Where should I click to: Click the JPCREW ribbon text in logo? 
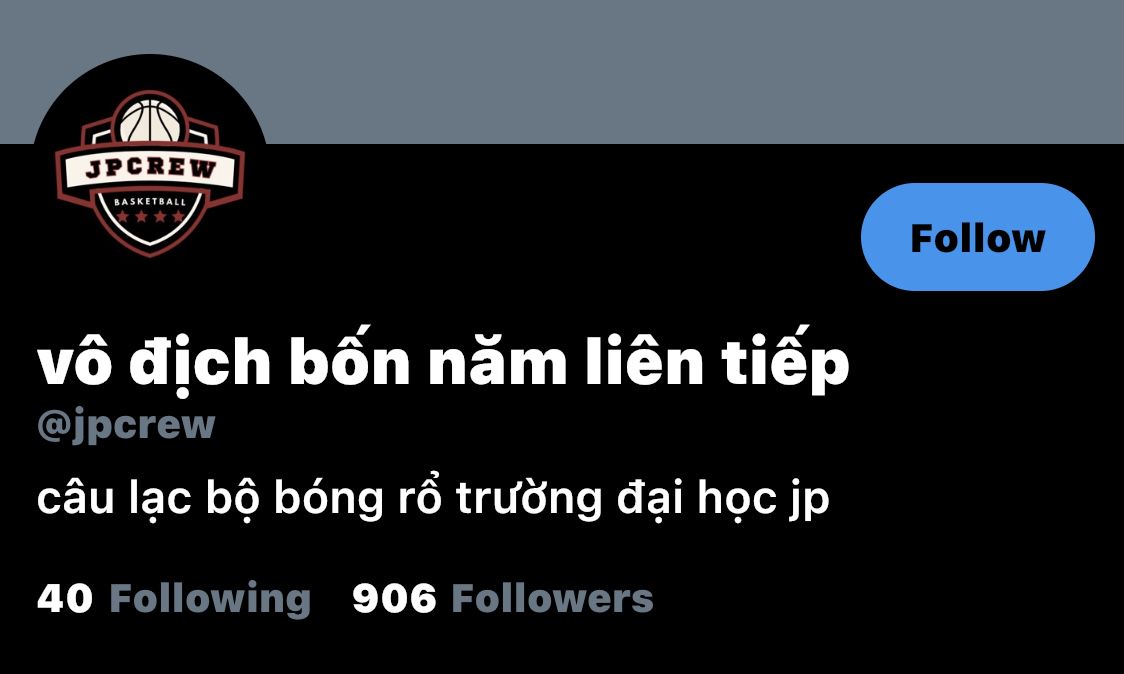151,168
